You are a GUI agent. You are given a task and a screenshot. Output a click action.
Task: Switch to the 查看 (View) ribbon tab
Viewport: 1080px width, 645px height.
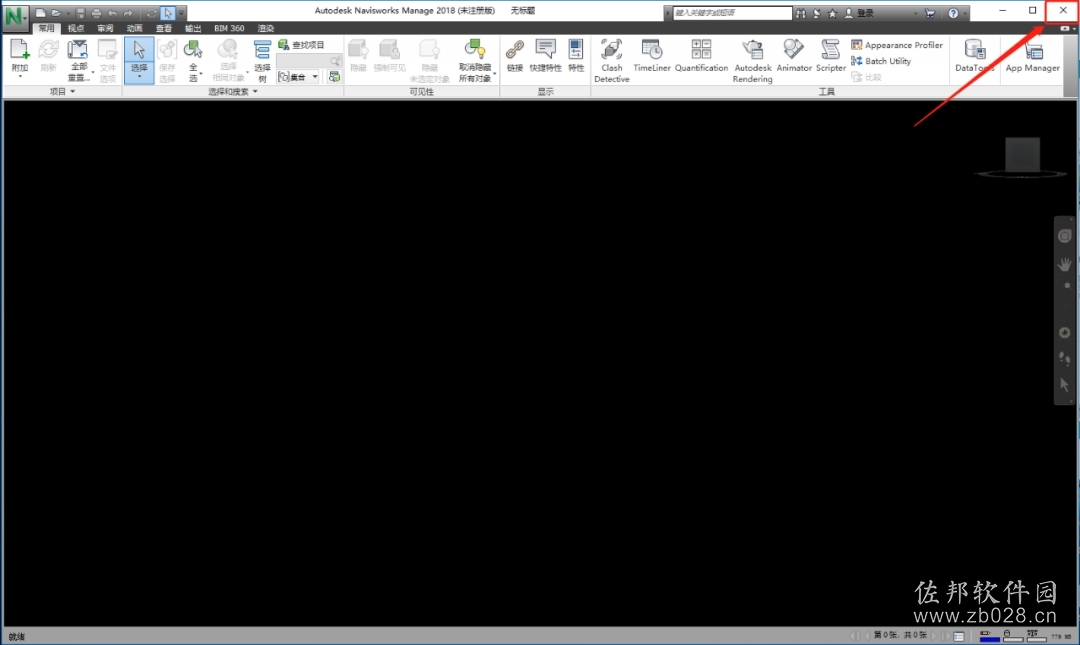pyautogui.click(x=164, y=28)
